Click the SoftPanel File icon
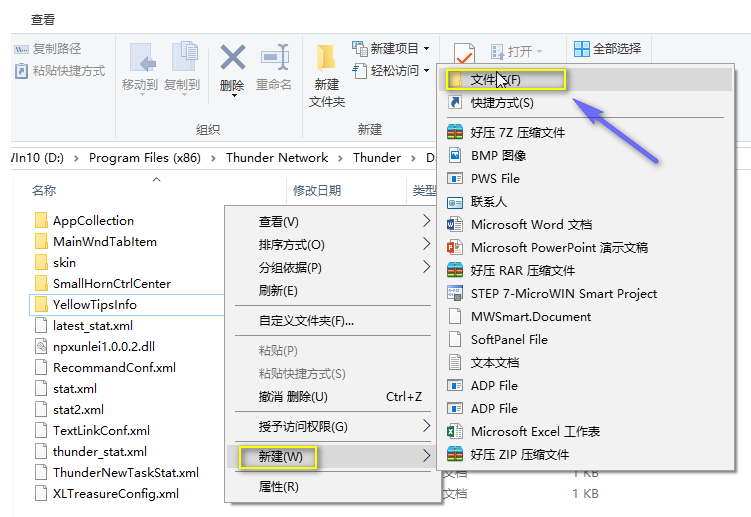Screen dimensions: 751x517 [x=455, y=339]
